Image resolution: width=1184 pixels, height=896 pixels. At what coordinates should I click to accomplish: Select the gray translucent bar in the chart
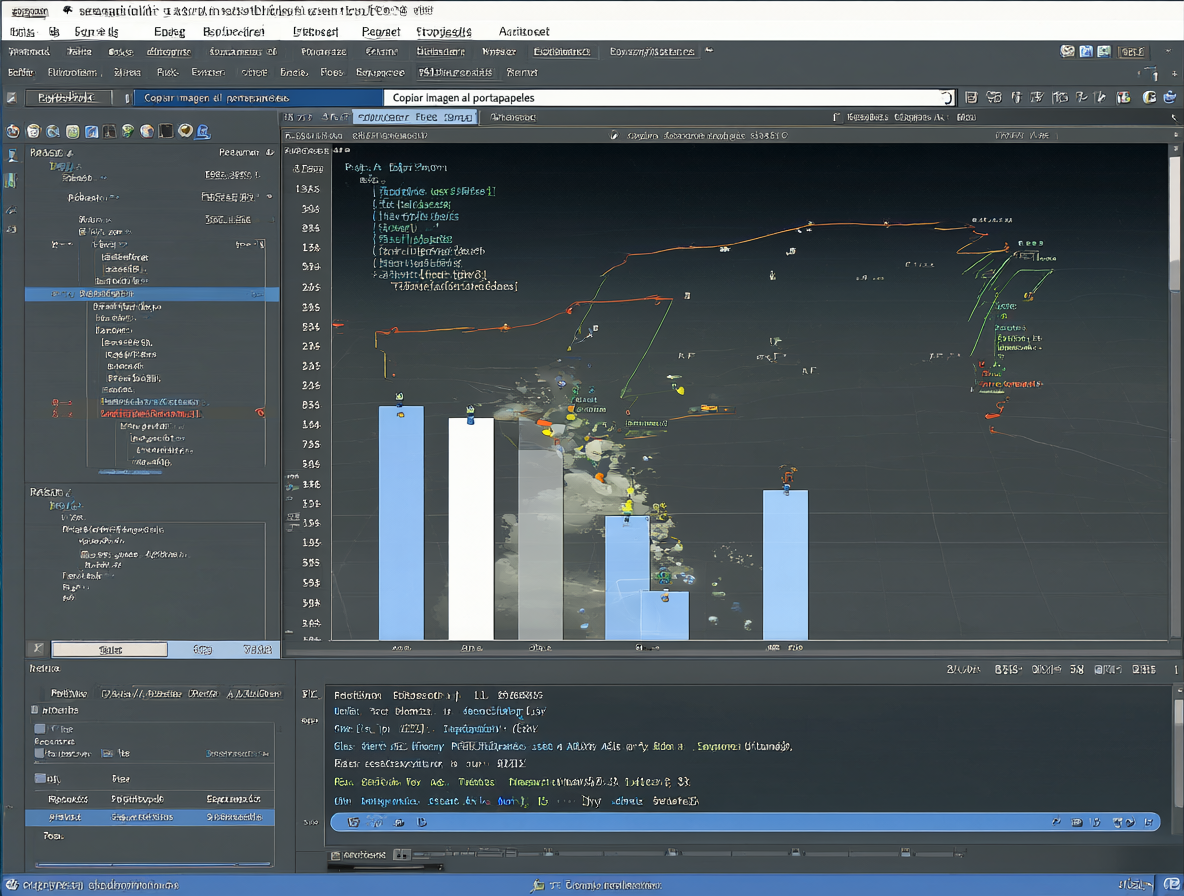coord(541,531)
